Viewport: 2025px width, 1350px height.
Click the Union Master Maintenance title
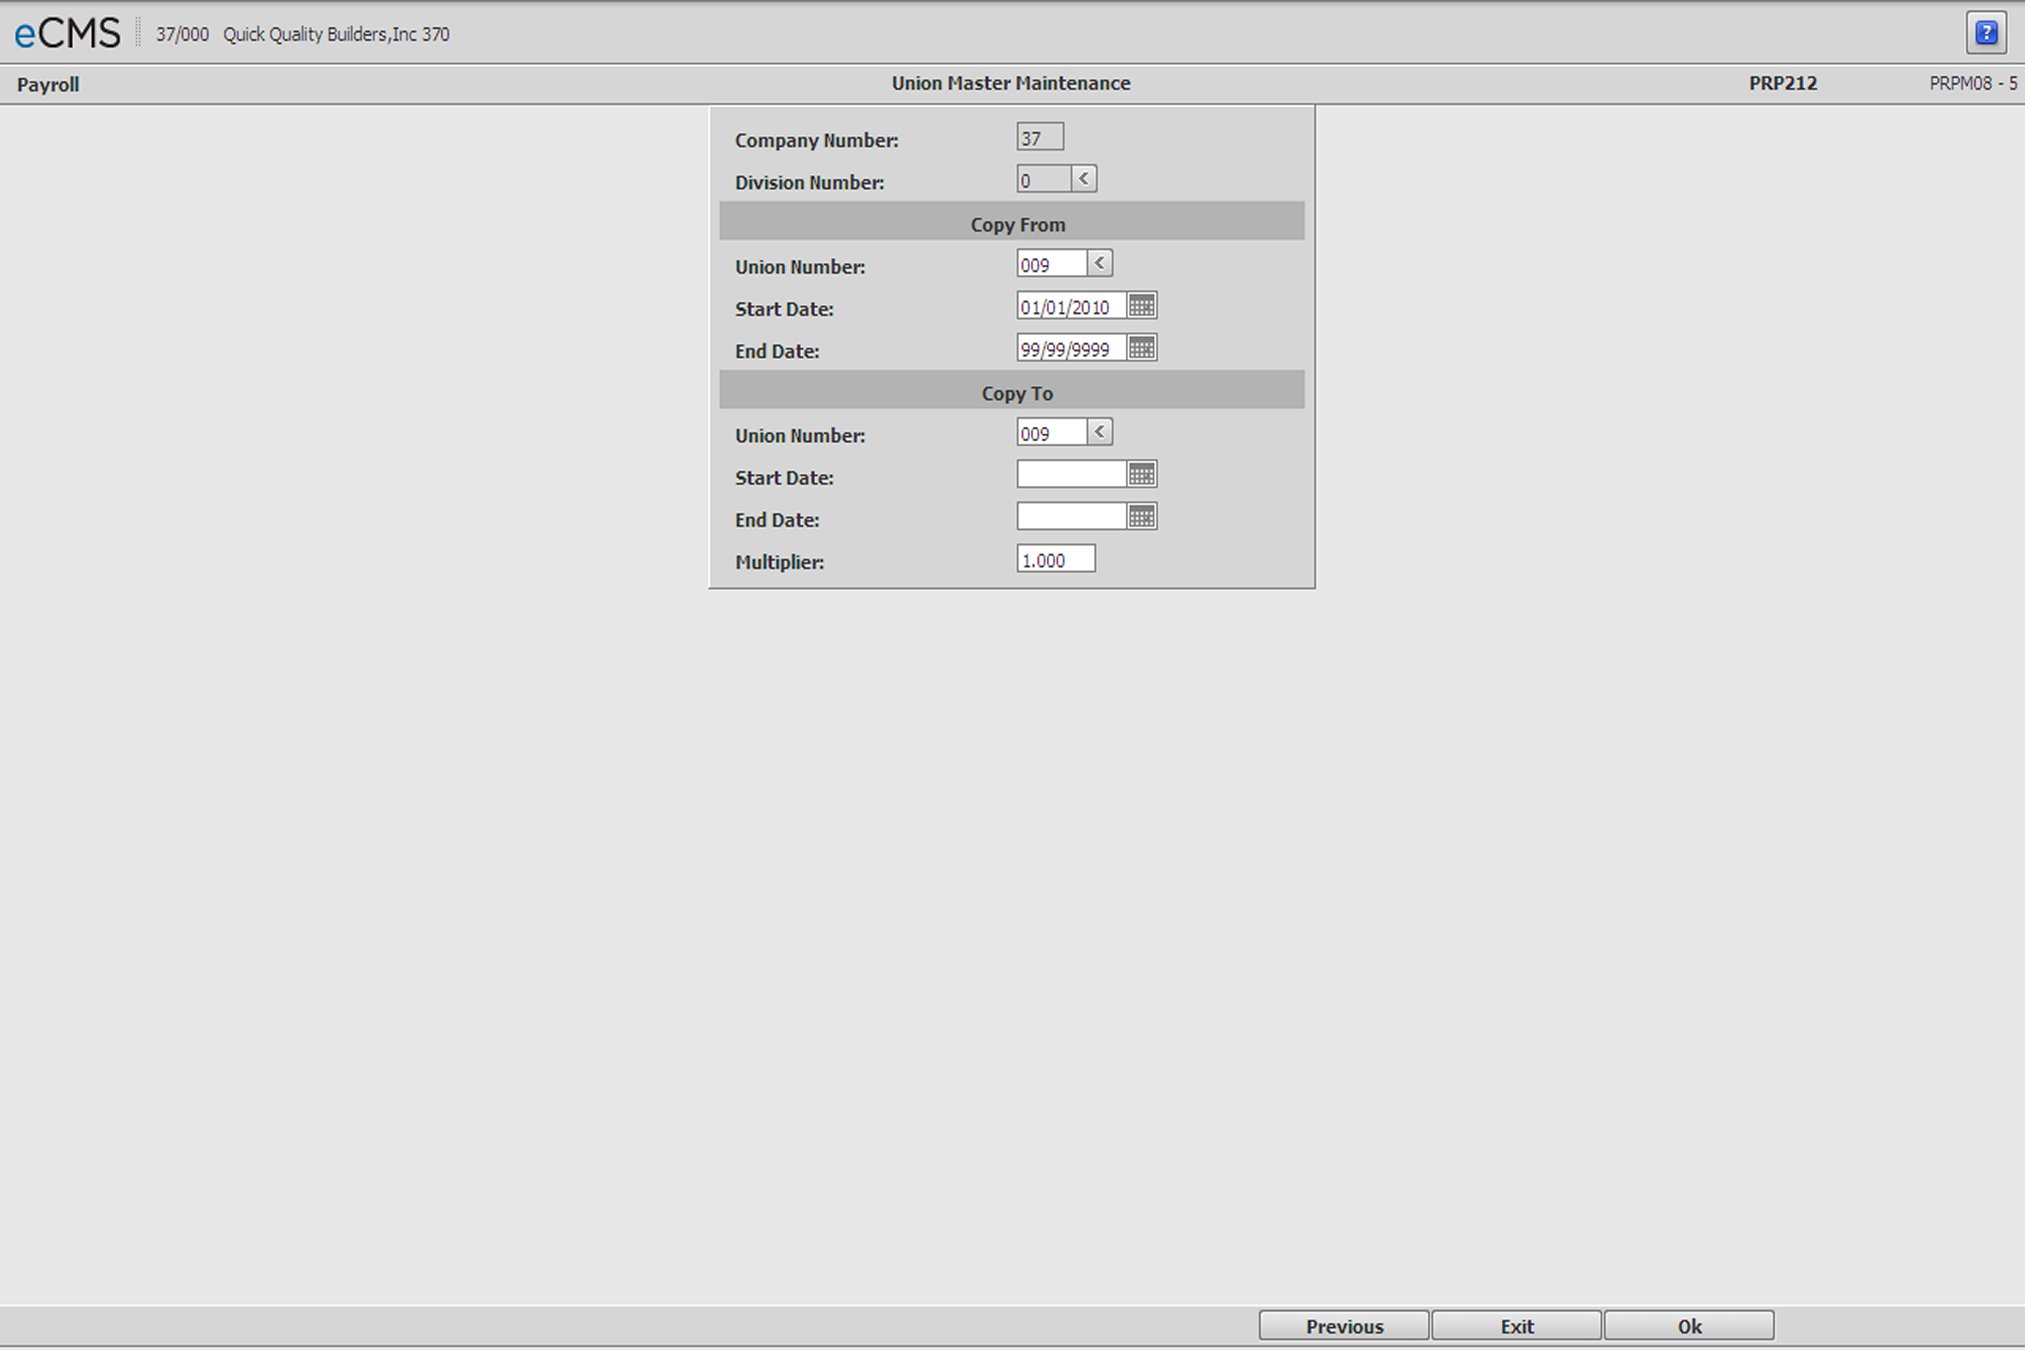click(x=1011, y=84)
